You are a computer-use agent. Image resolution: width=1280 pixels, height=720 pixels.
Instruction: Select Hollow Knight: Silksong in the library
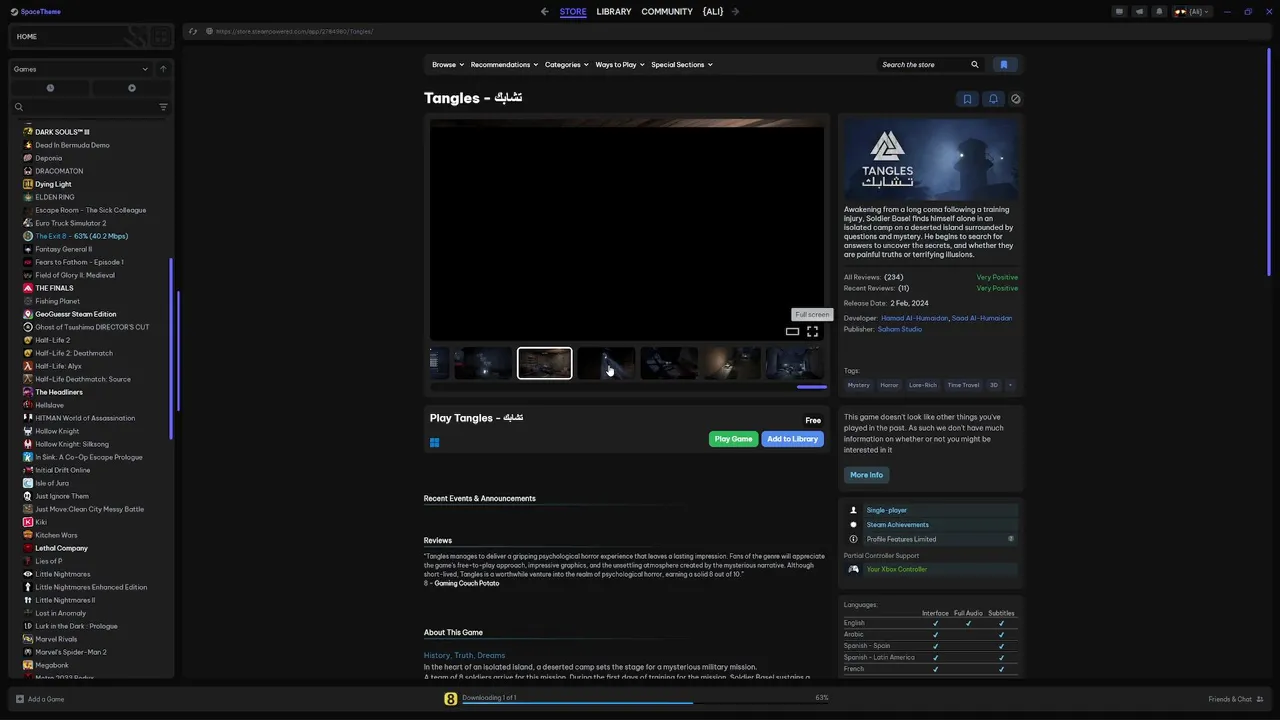(72, 444)
